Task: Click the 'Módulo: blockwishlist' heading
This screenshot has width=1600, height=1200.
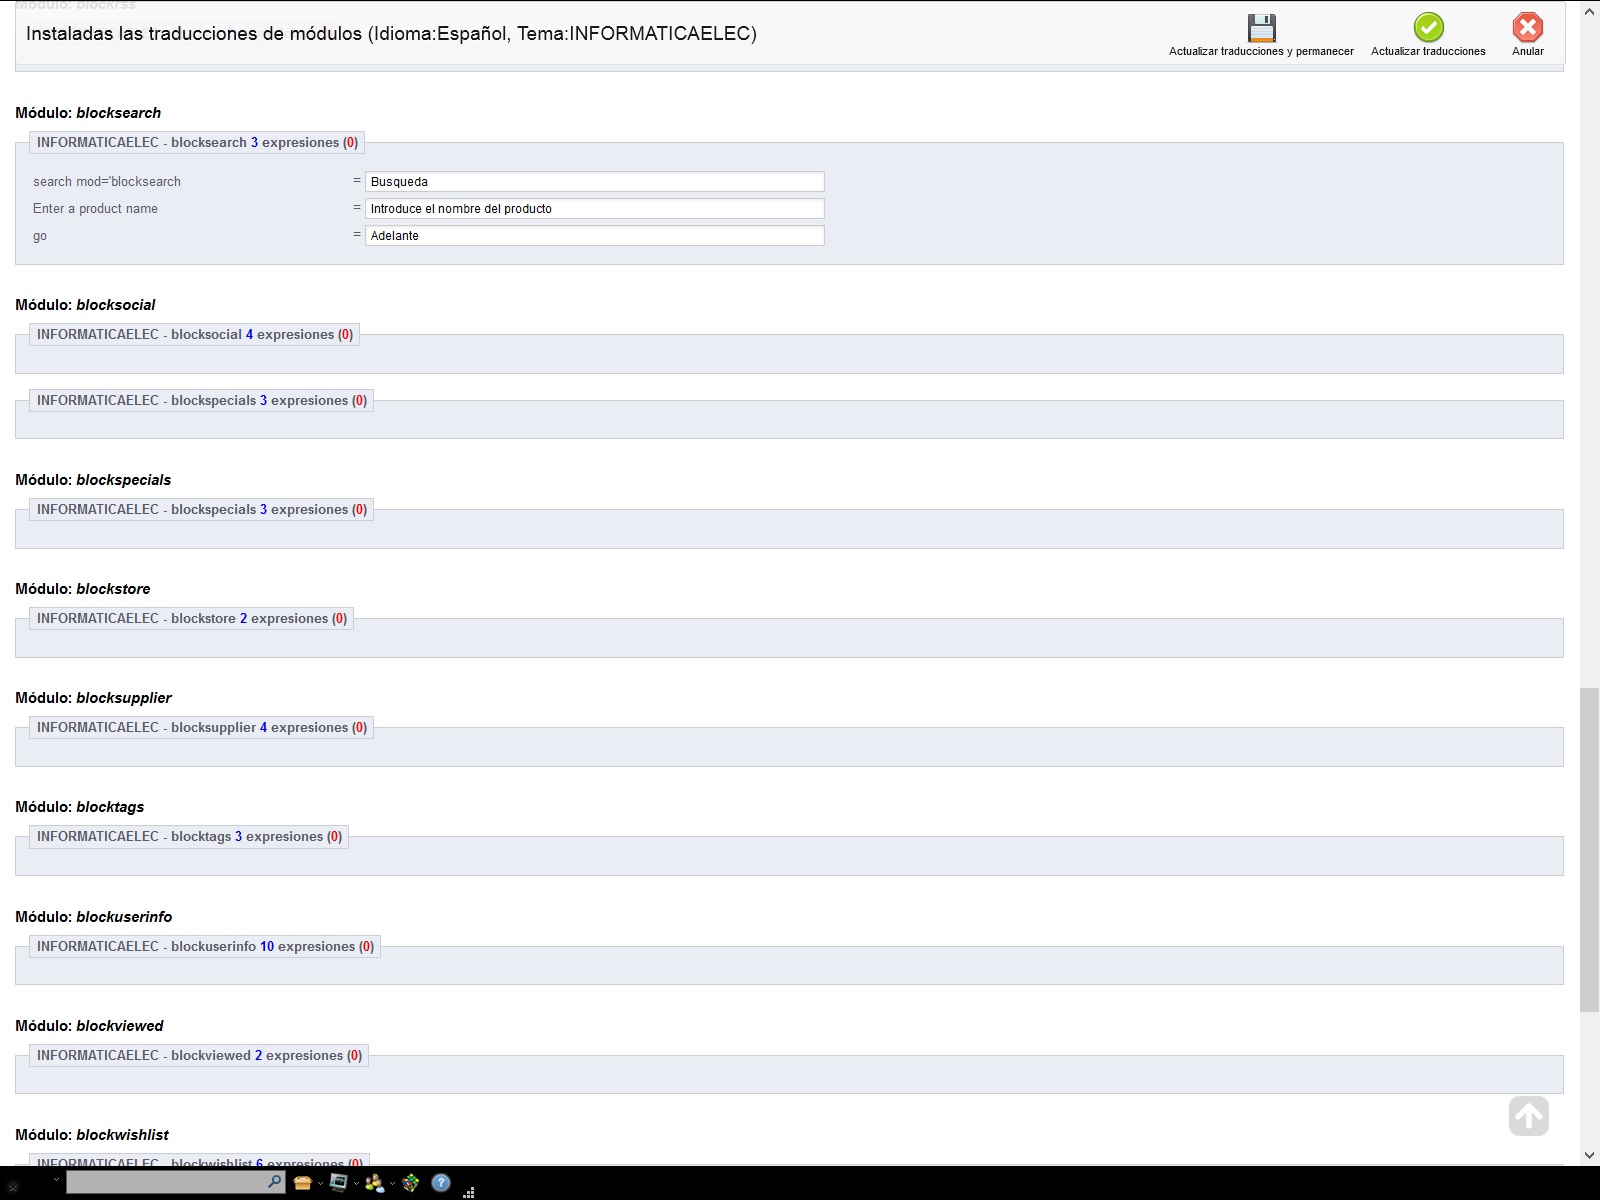Action: [x=92, y=1135]
